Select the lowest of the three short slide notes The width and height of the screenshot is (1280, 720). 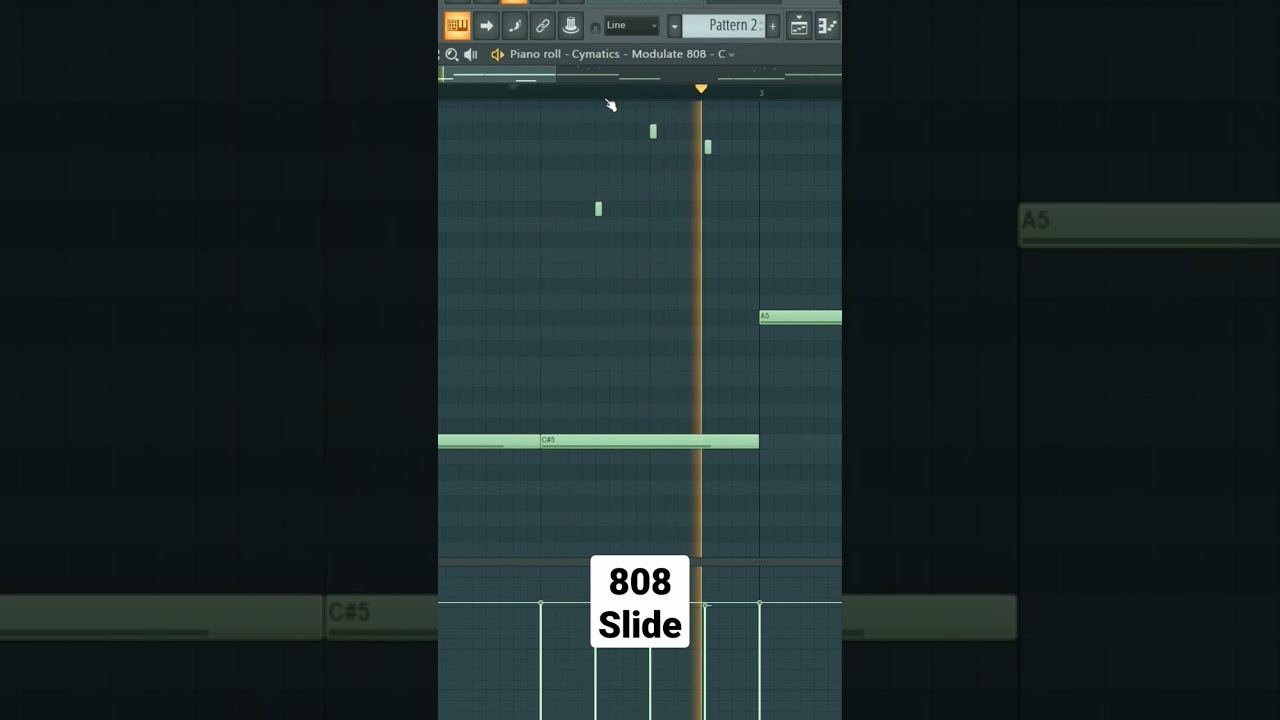[598, 209]
